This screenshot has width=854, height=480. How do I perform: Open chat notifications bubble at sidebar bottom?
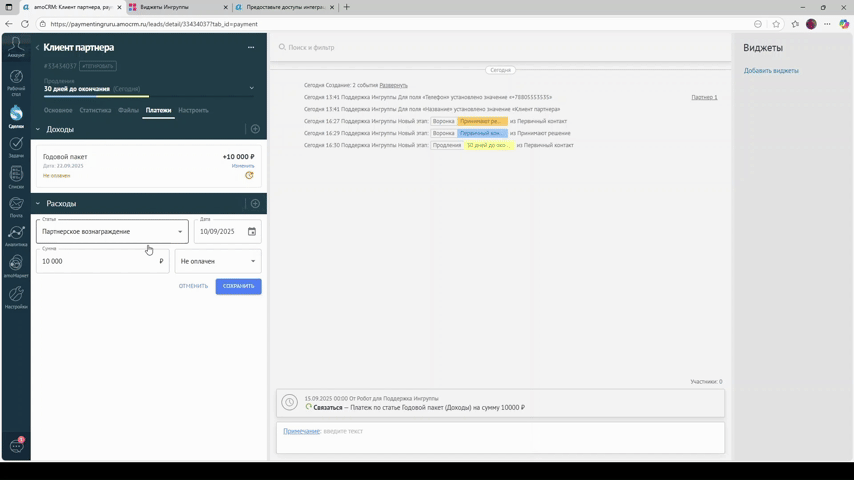tap(16, 446)
